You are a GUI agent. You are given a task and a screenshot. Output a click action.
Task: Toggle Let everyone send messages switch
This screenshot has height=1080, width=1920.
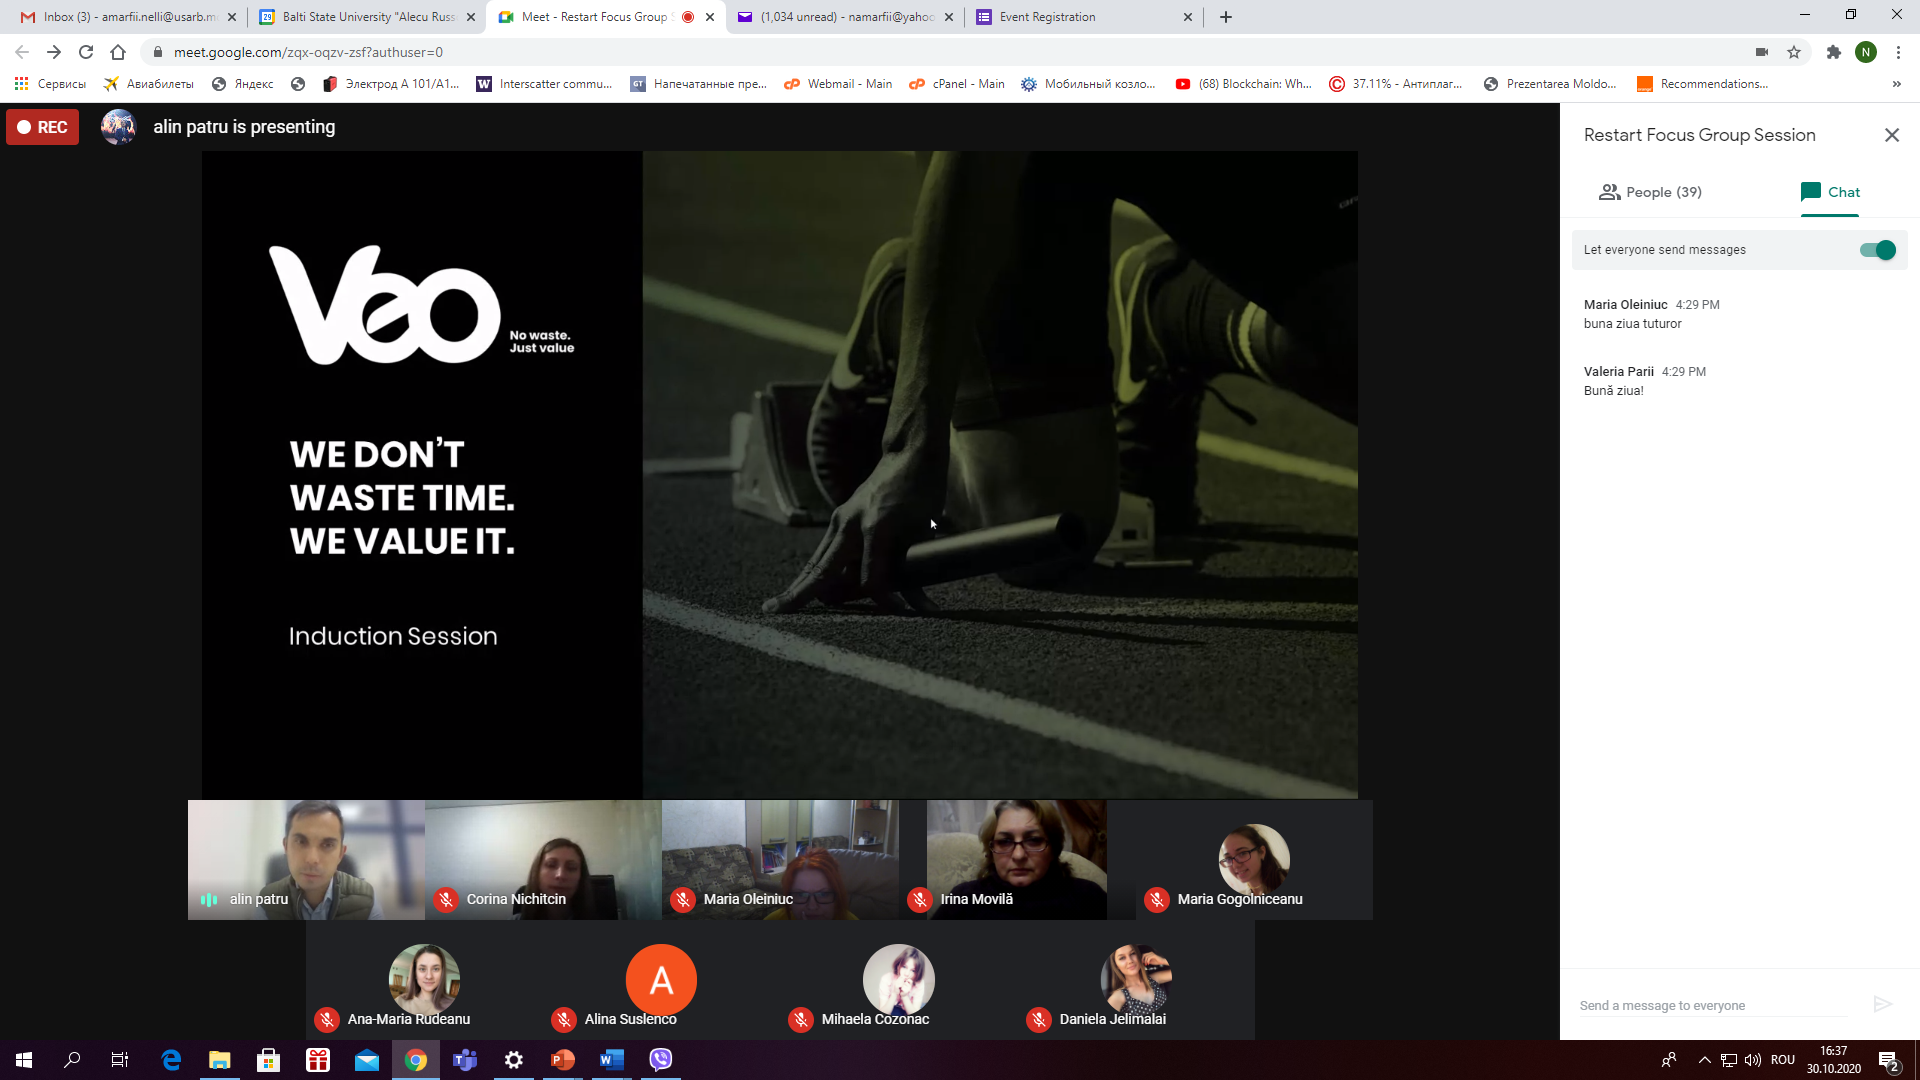pyautogui.click(x=1877, y=250)
